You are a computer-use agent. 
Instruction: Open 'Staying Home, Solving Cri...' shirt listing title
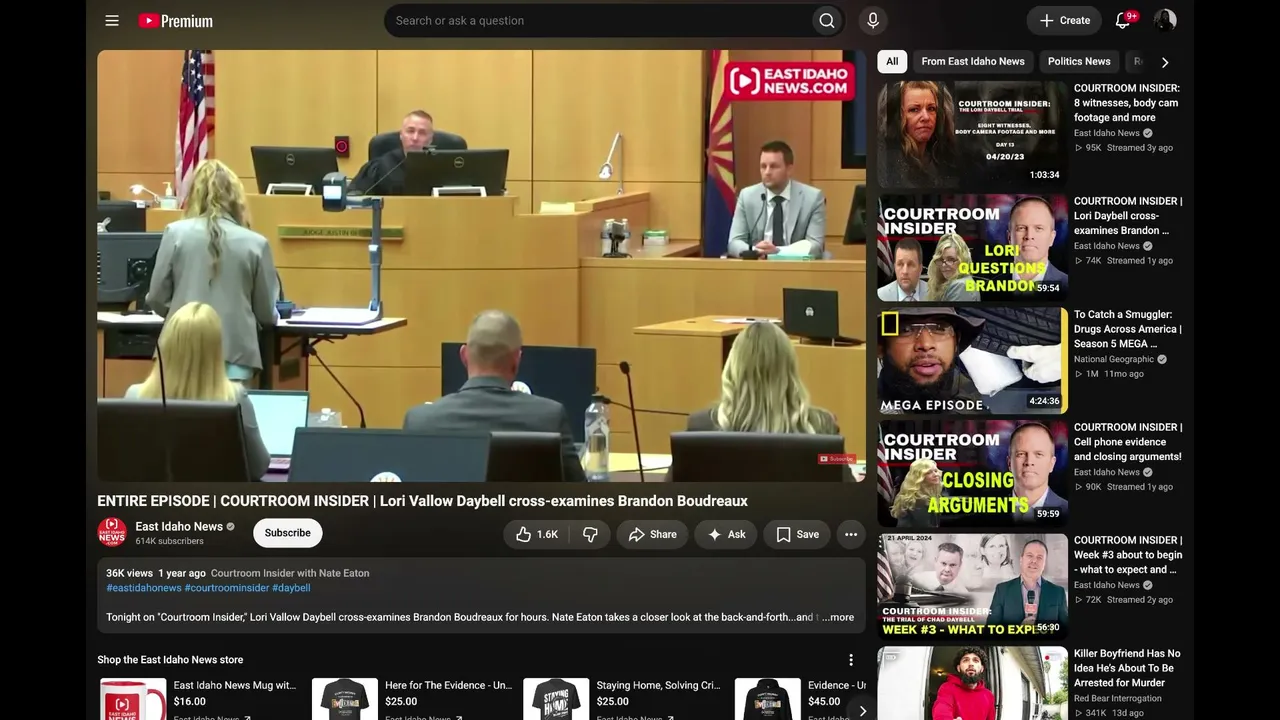[658, 686]
